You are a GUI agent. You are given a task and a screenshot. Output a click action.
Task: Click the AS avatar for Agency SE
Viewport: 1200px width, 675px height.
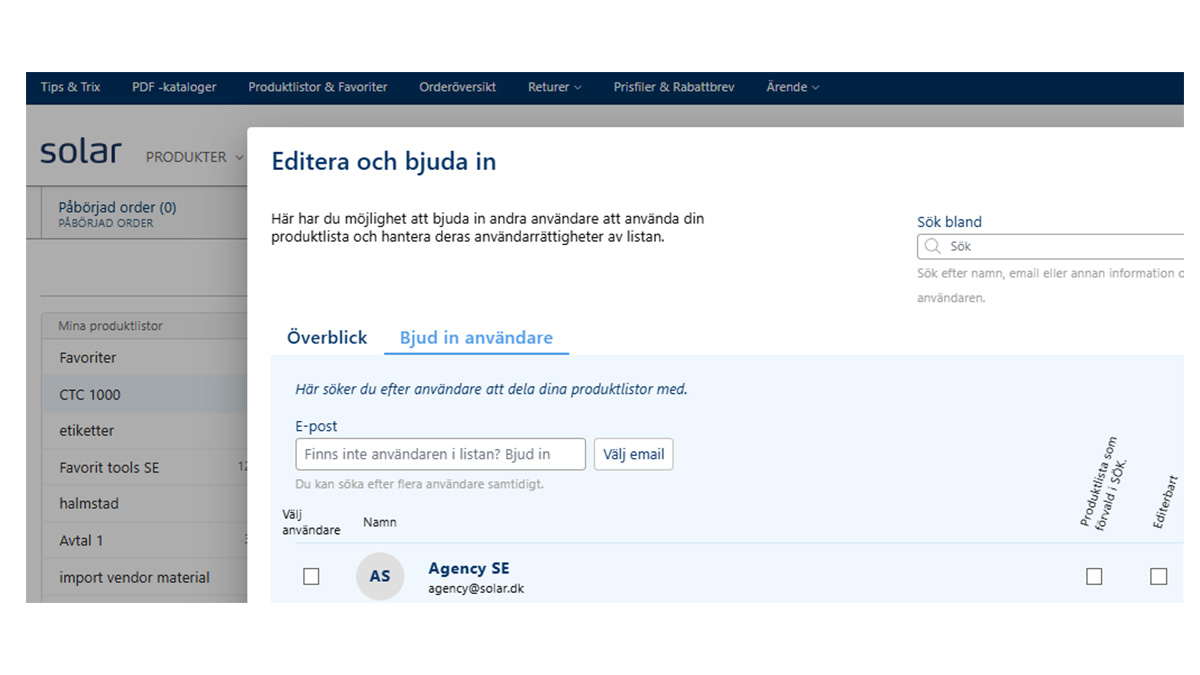pos(380,577)
